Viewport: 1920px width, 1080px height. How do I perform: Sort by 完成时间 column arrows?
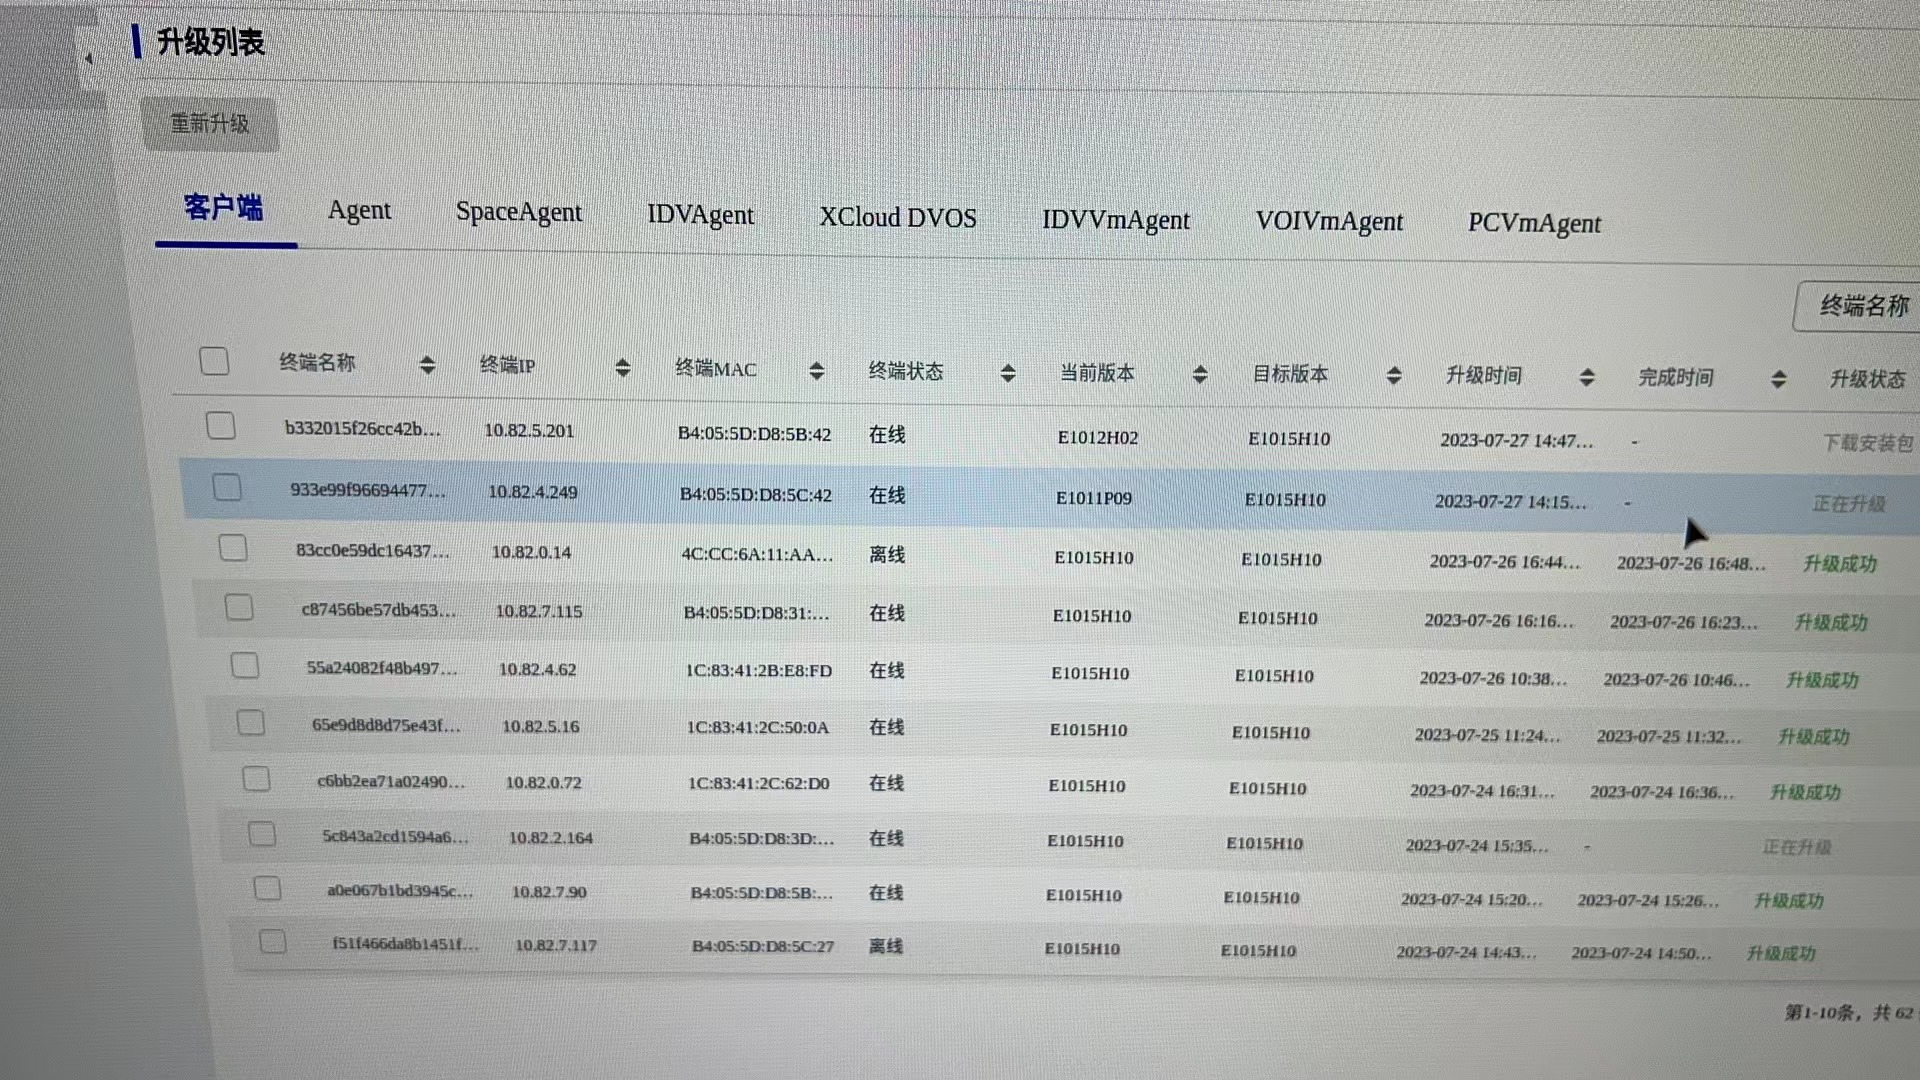tap(1778, 380)
